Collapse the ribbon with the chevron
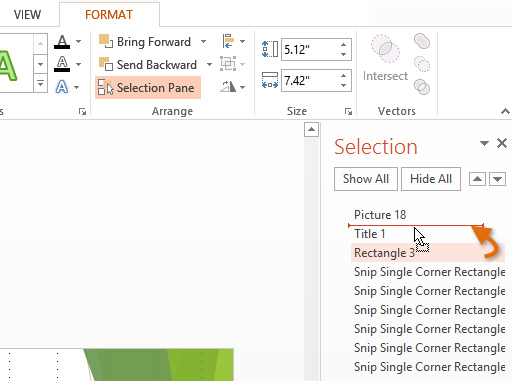The height and width of the screenshot is (381, 512). coord(505,111)
